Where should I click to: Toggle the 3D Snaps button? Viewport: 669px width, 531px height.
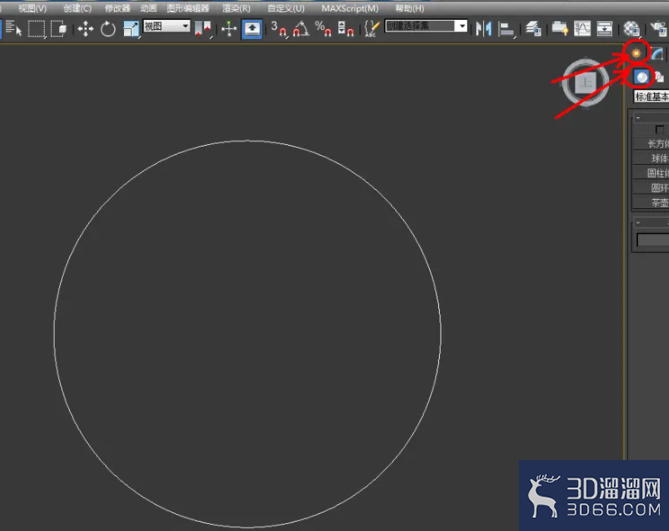279,29
